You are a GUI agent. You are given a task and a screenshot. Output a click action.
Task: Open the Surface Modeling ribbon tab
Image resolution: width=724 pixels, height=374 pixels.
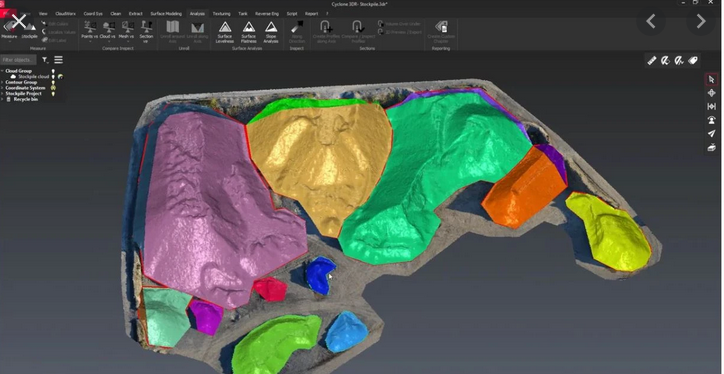coord(166,14)
